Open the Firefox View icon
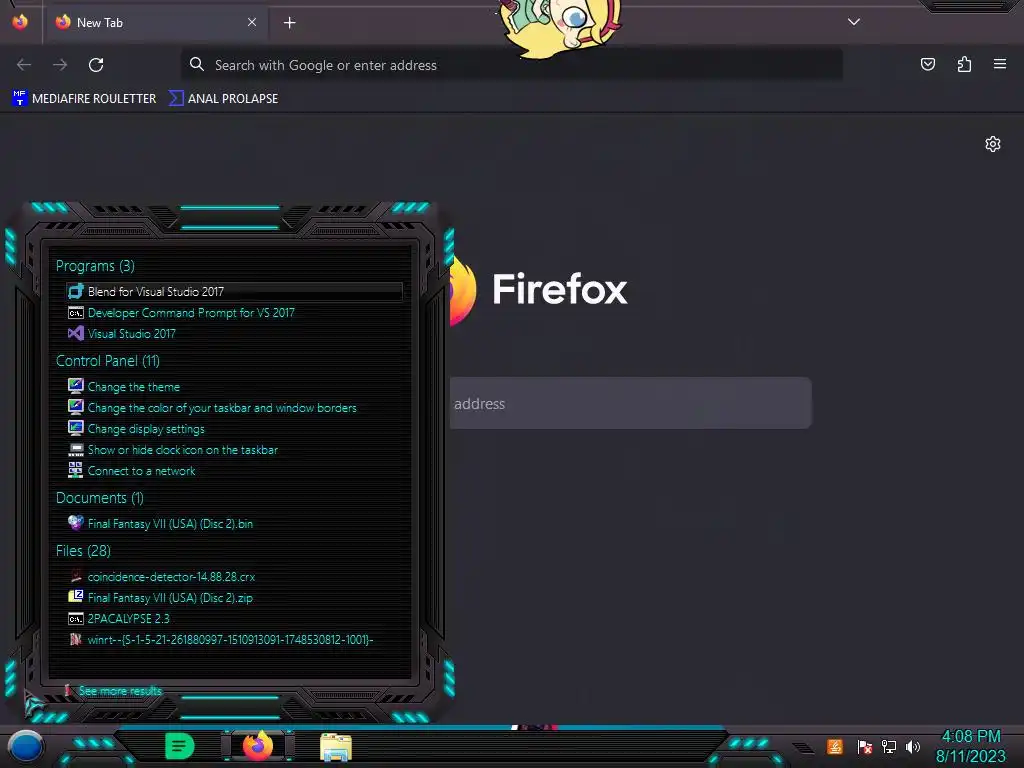Viewport: 1024px width, 768px height. click(20, 22)
